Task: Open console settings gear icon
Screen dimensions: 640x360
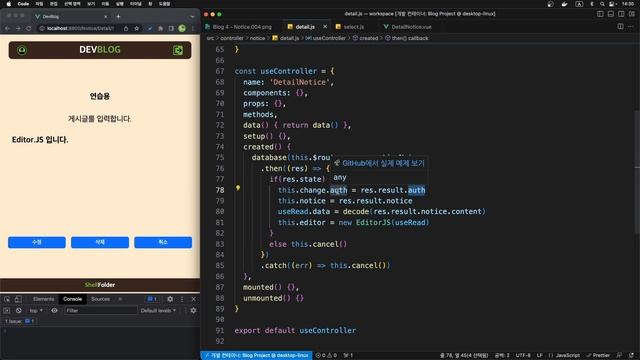Action: 193,311
